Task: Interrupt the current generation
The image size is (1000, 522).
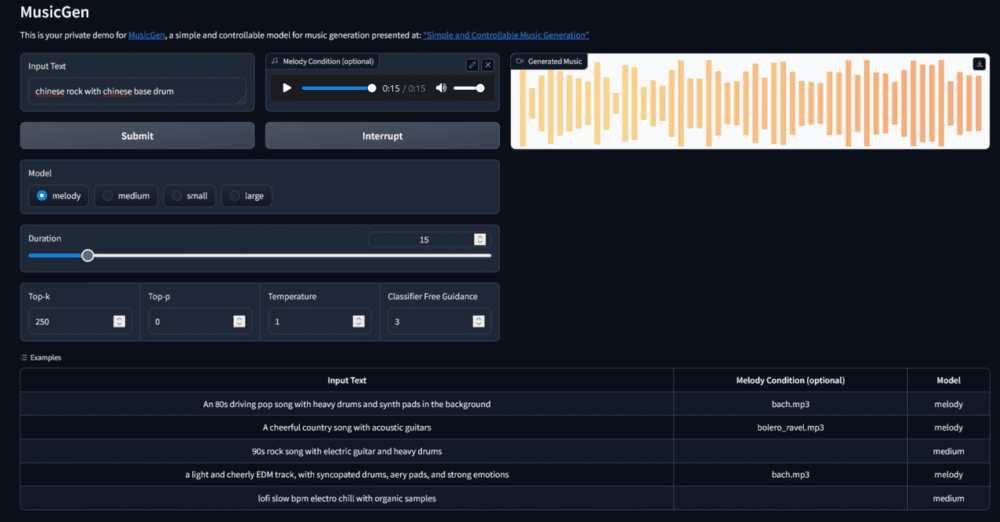Action: (x=382, y=136)
